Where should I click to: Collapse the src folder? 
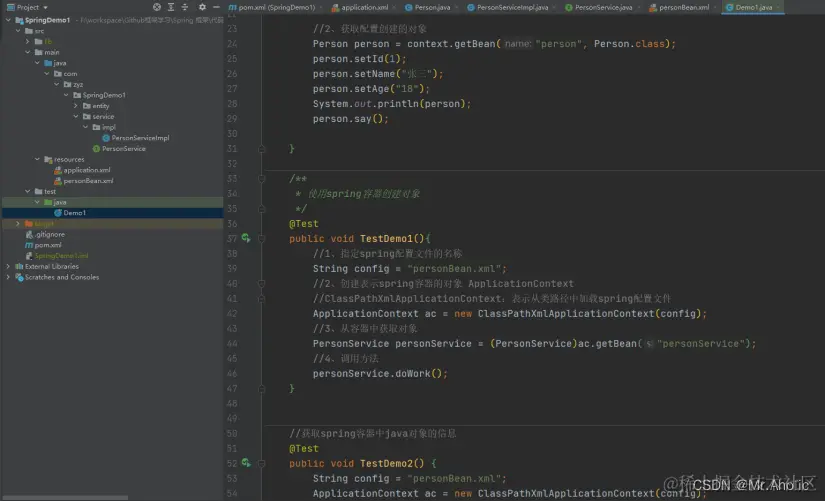(18, 31)
